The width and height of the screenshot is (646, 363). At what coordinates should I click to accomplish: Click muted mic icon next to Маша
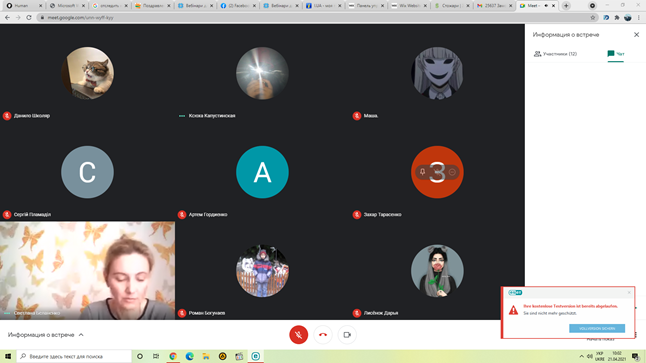[x=357, y=116]
